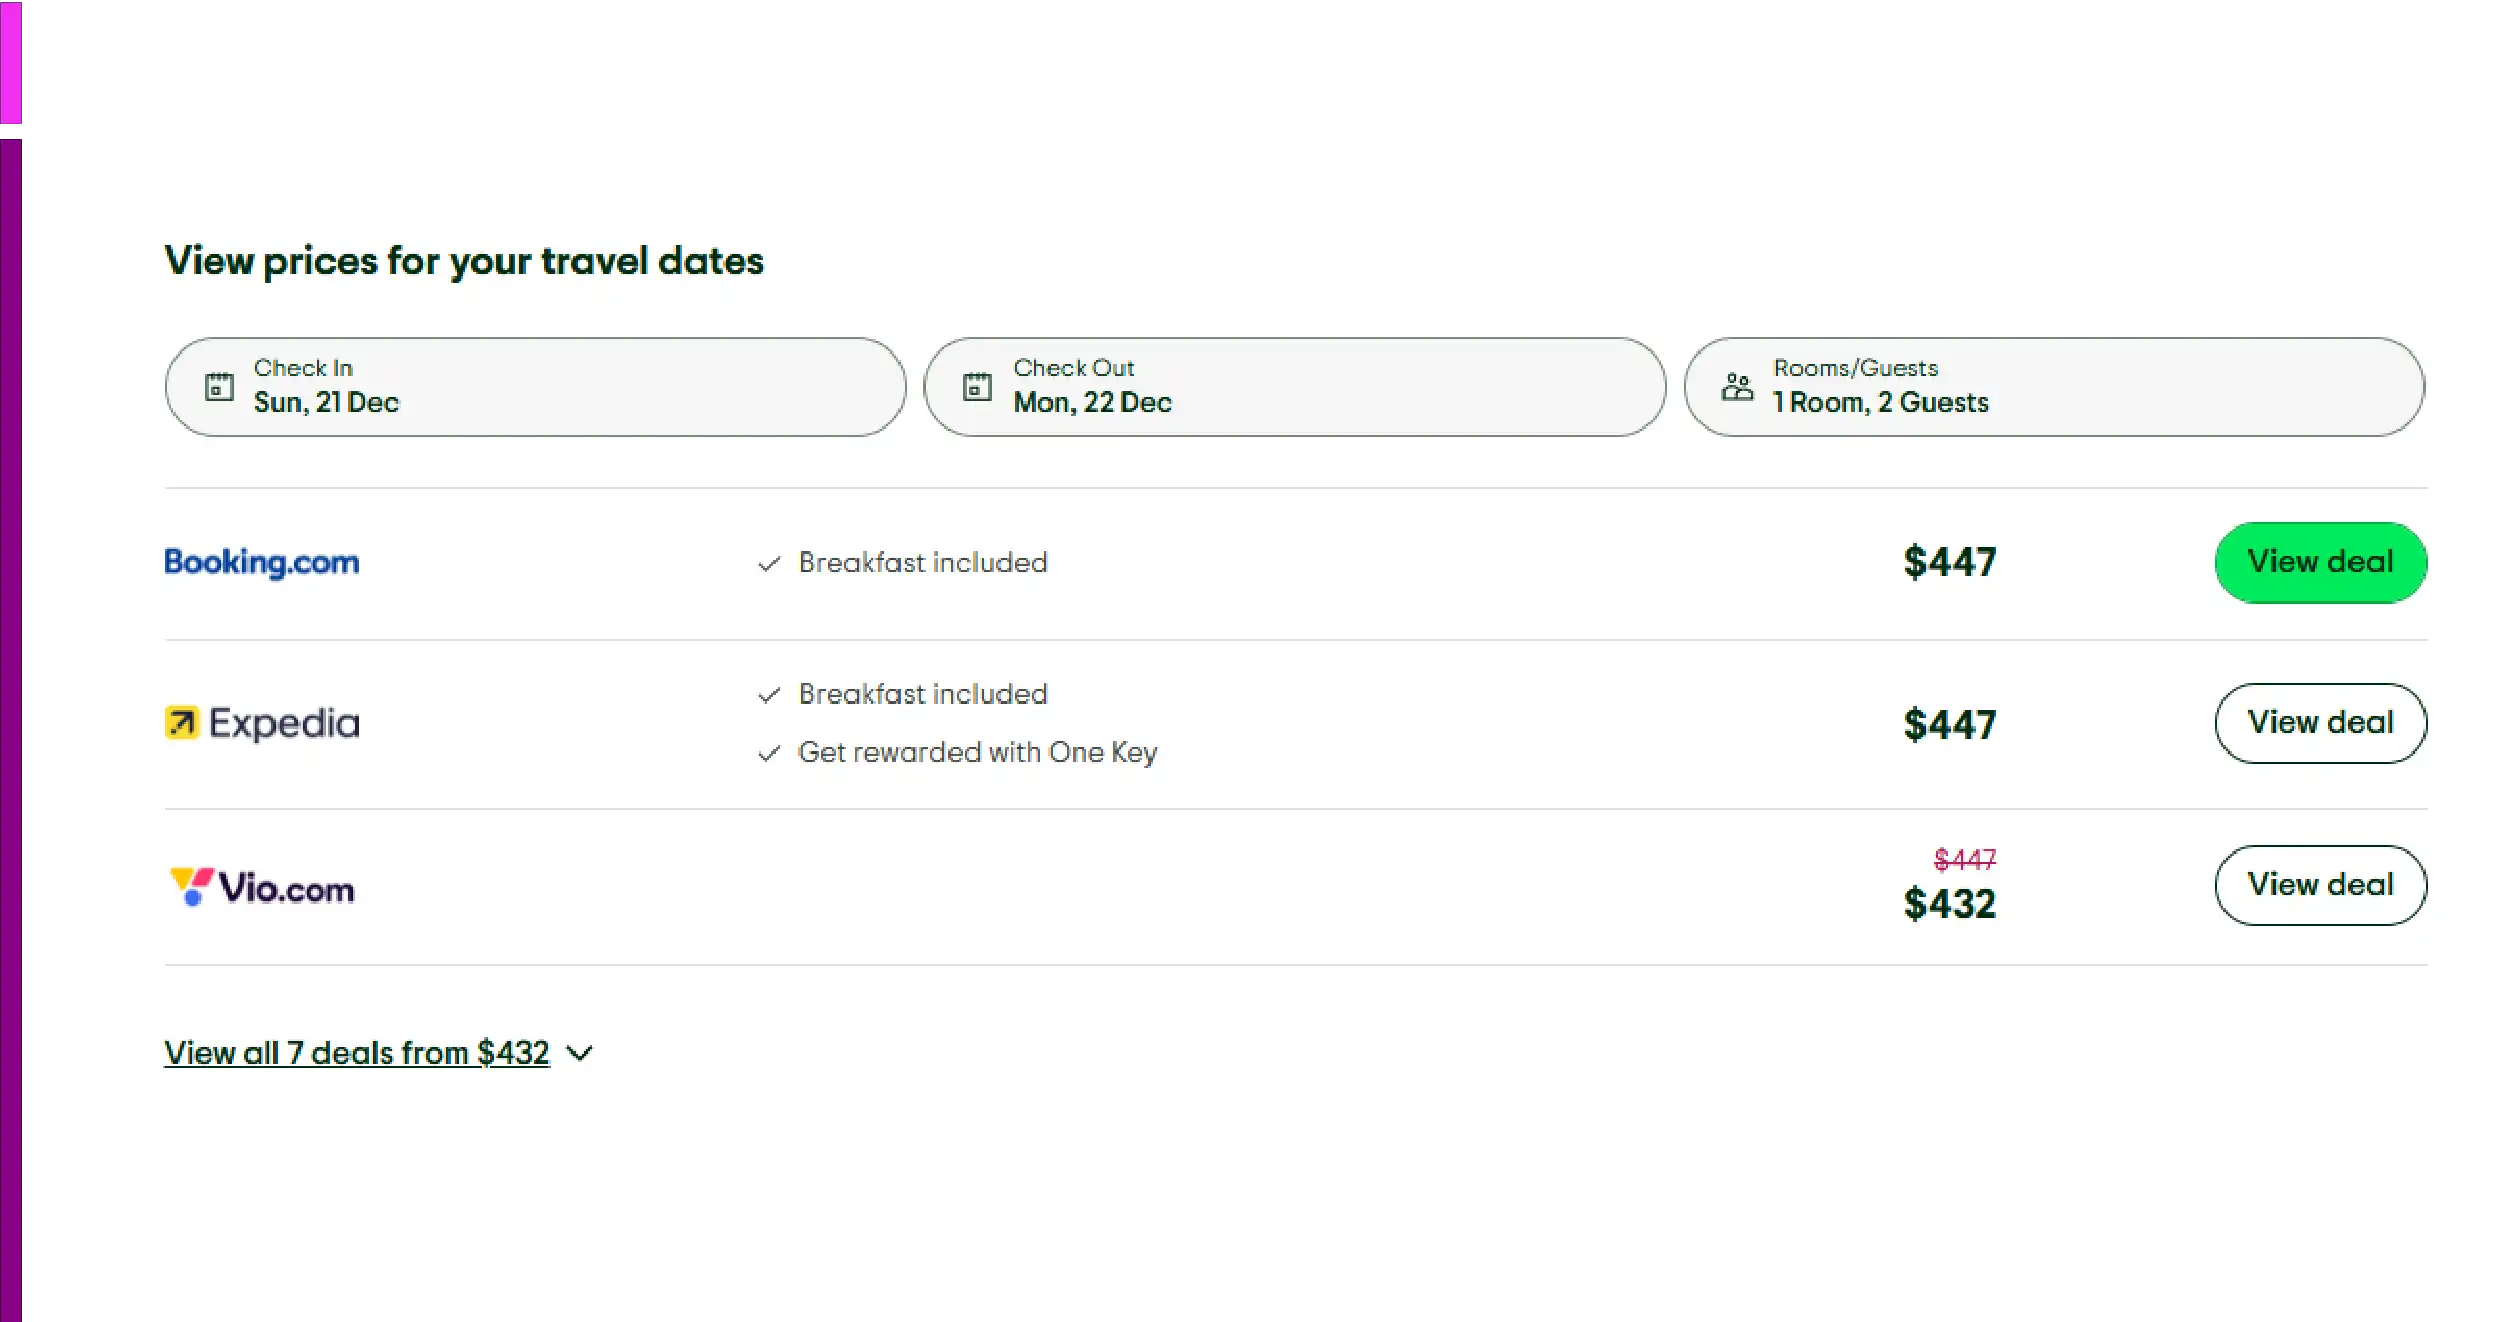Image resolution: width=2507 pixels, height=1322 pixels.
Task: Open the Rooms/Guests selector
Action: pos(2054,387)
